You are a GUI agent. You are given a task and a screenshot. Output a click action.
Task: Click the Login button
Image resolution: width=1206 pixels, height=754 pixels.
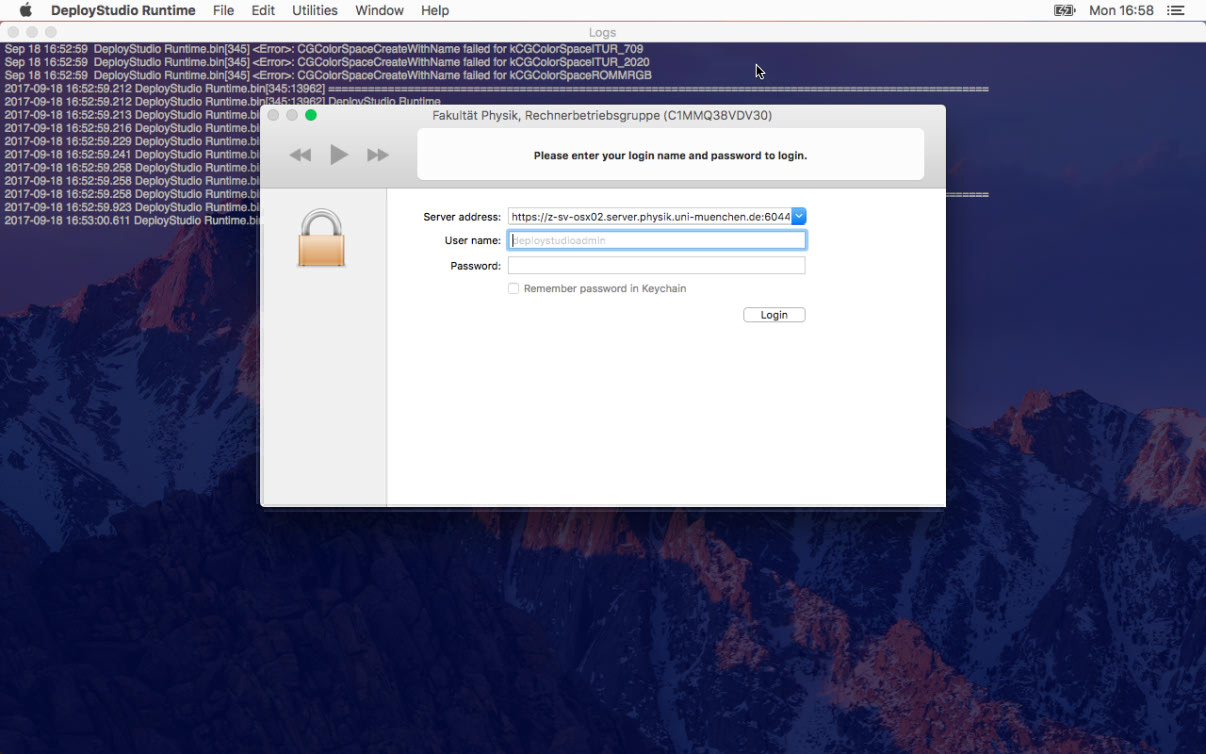774,315
